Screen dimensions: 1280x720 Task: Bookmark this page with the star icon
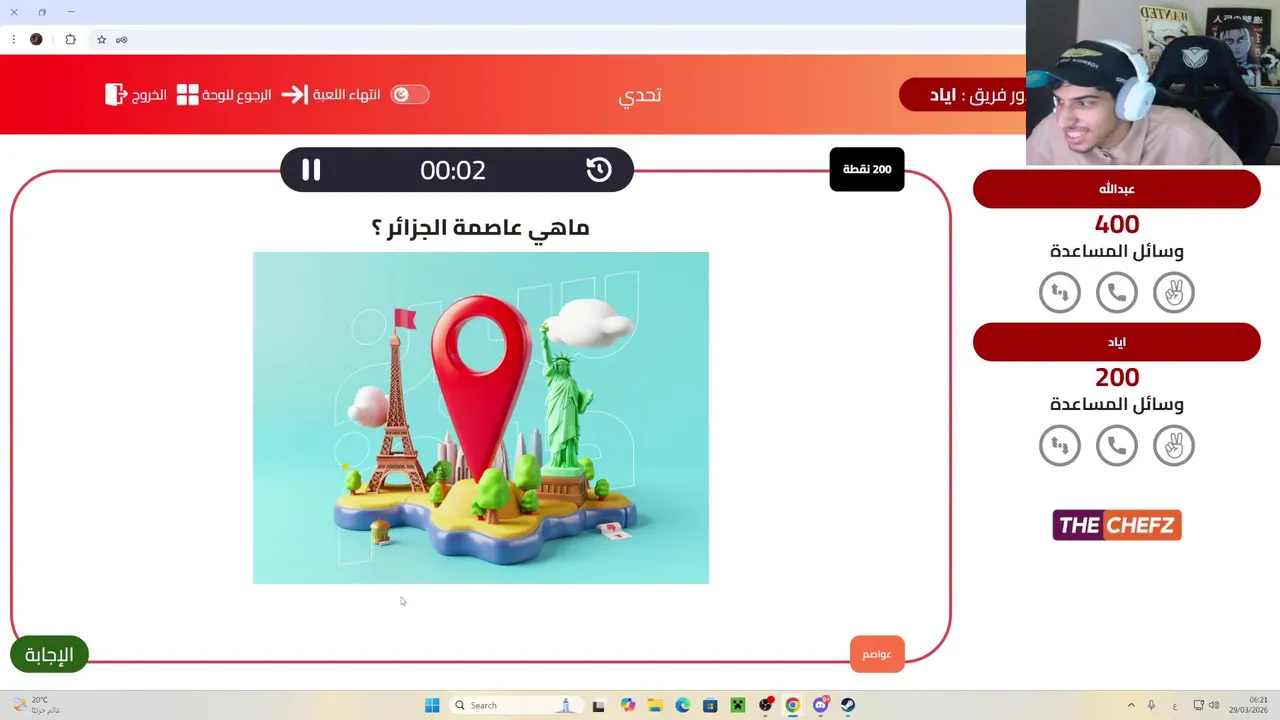[101, 40]
